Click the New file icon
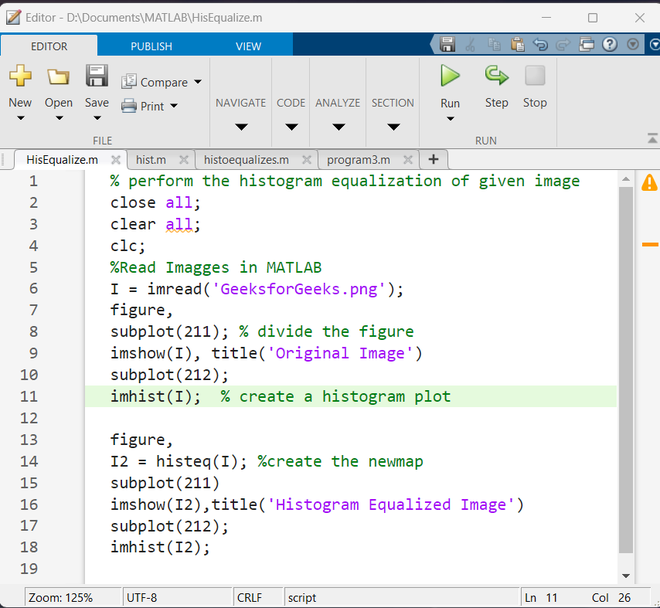Screen dimensions: 660x608 coord(20,77)
